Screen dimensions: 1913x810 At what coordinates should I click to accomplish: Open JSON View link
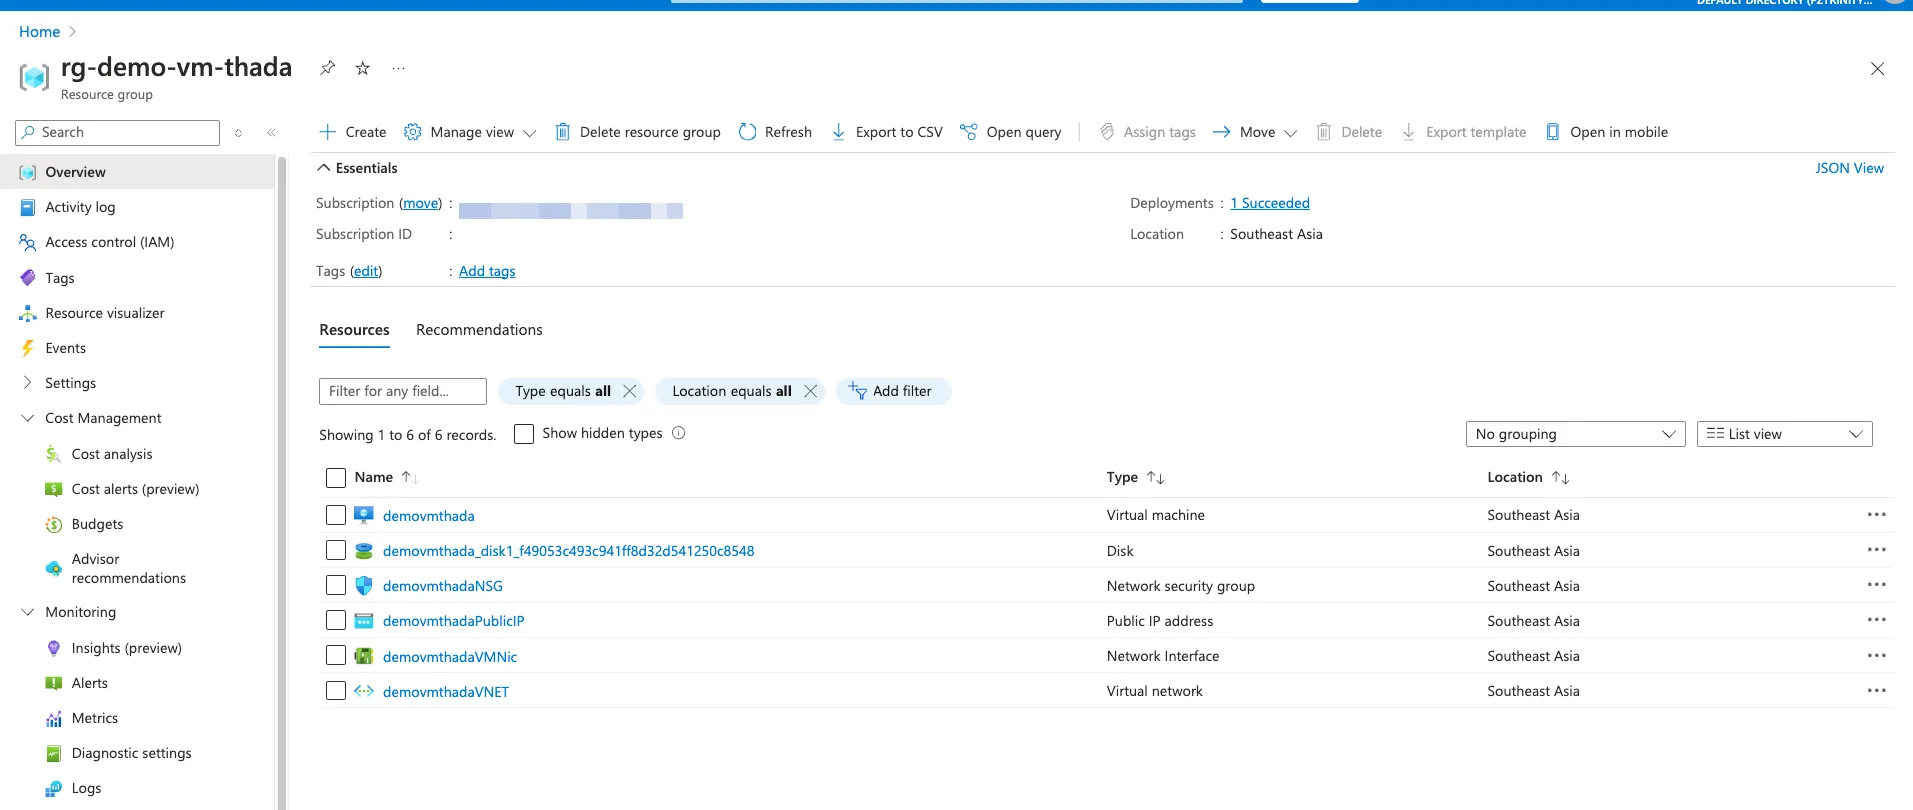click(1849, 168)
